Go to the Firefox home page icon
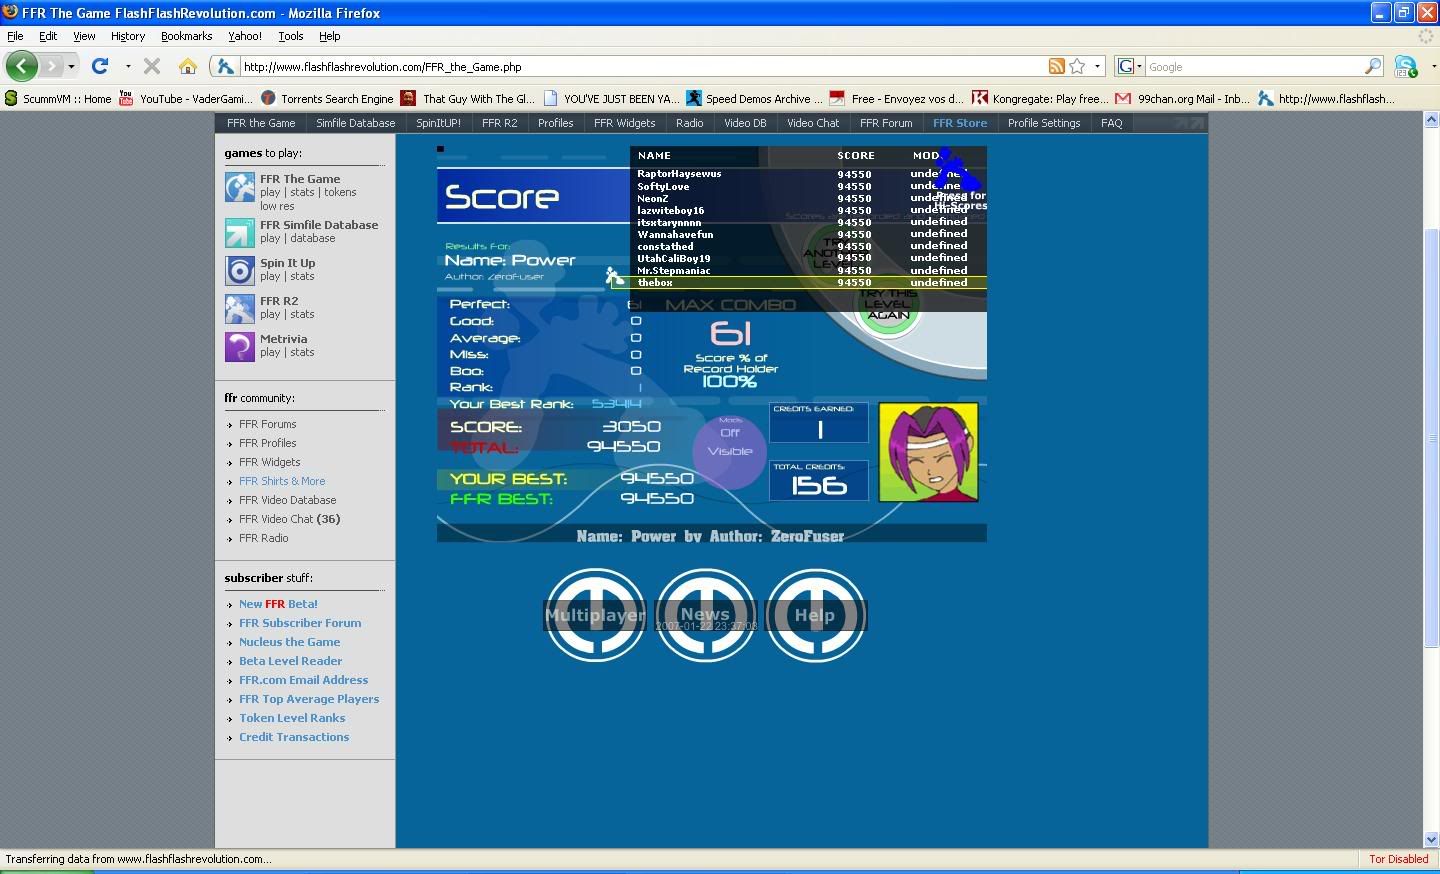This screenshot has height=874, width=1440. (x=187, y=66)
